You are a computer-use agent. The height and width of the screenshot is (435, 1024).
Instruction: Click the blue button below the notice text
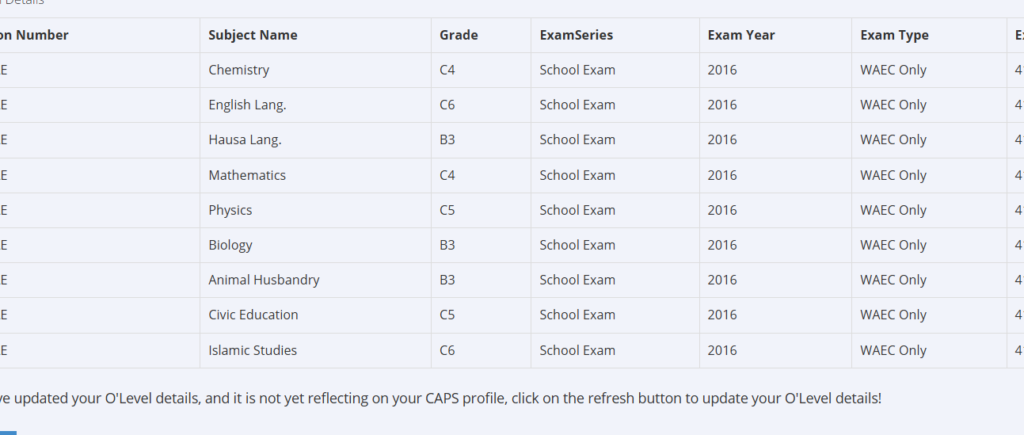(x=8, y=432)
